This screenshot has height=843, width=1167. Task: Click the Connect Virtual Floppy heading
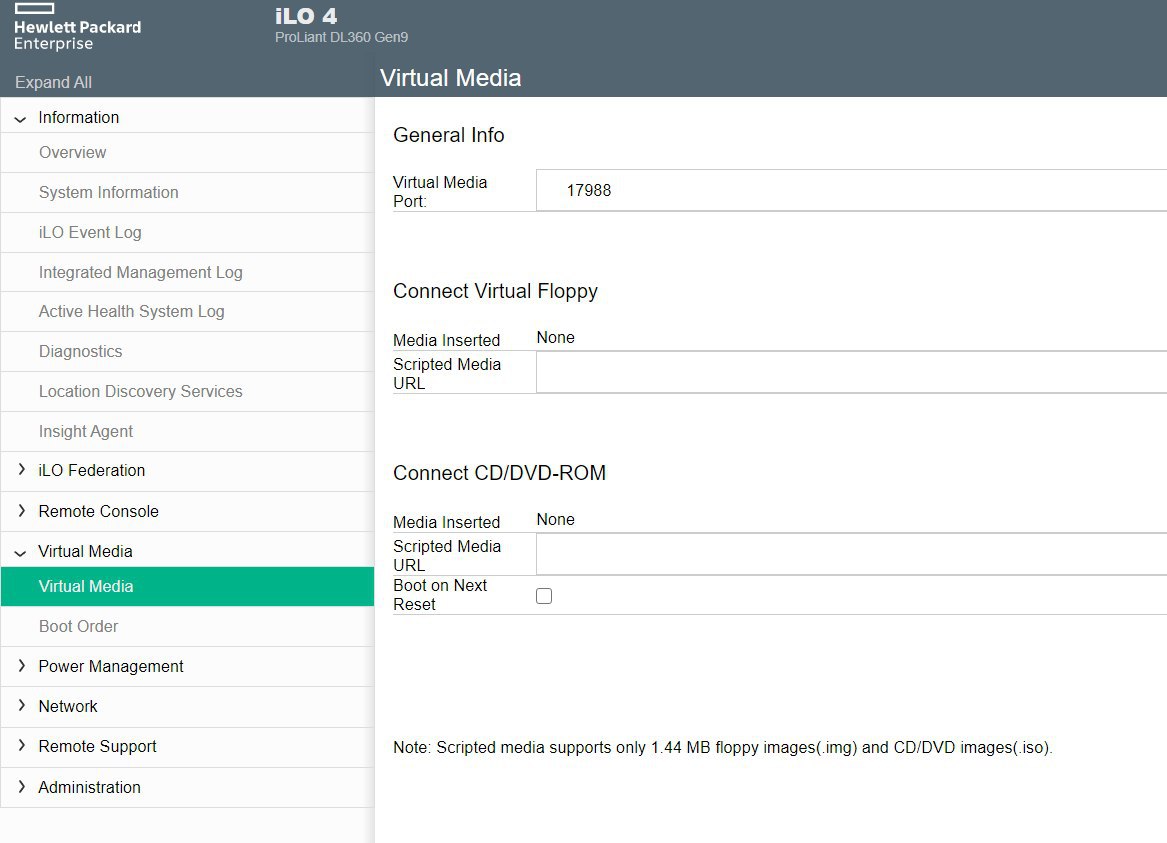click(x=496, y=291)
